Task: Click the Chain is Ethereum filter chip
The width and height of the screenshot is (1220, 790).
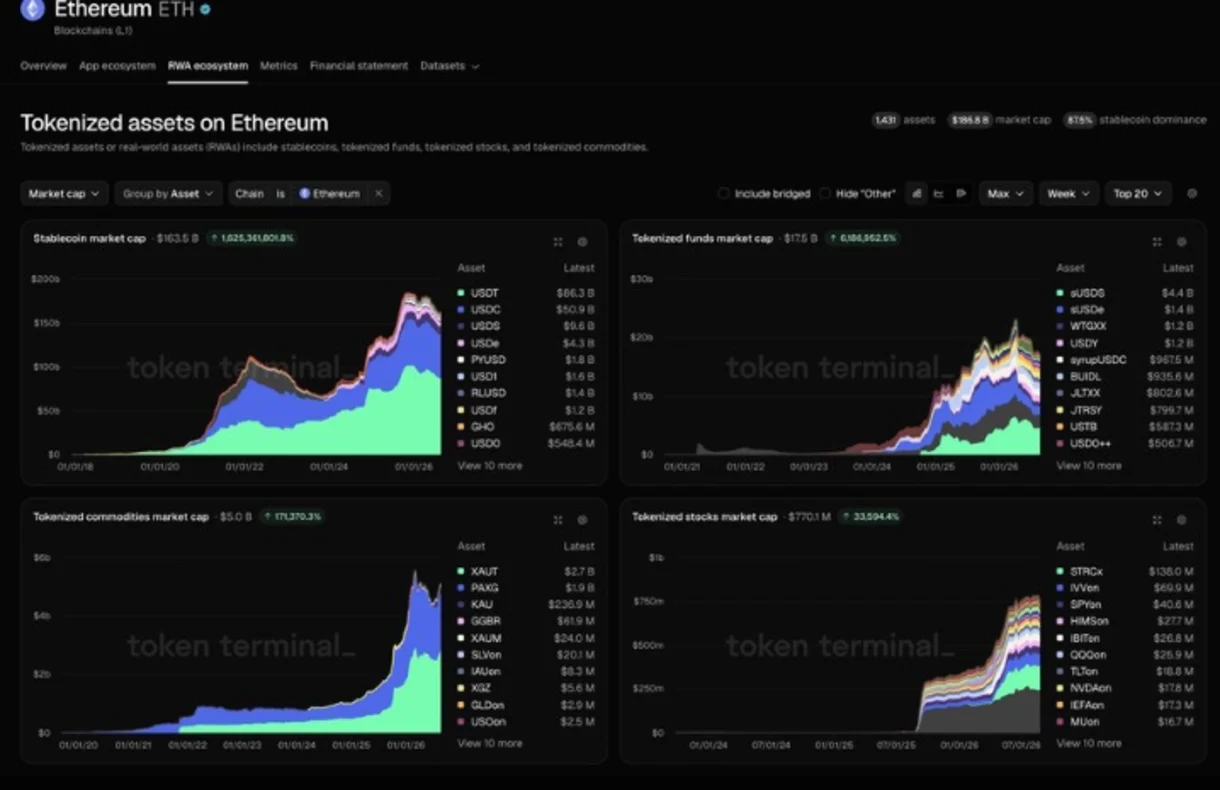Action: coord(308,194)
